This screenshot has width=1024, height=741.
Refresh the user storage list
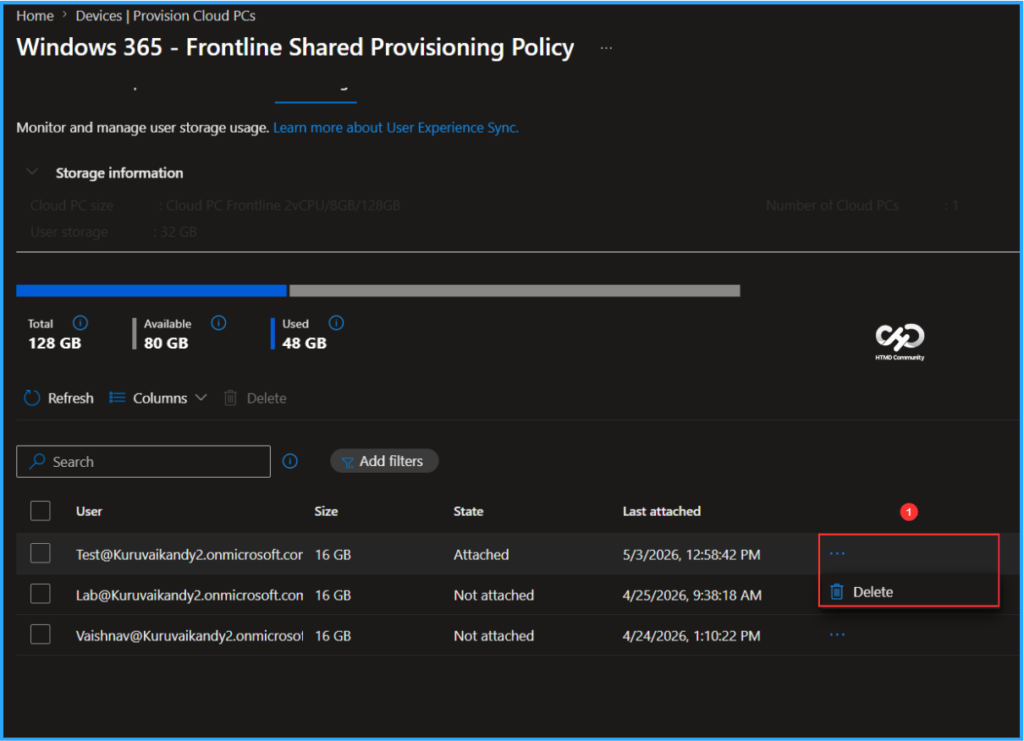coord(58,398)
